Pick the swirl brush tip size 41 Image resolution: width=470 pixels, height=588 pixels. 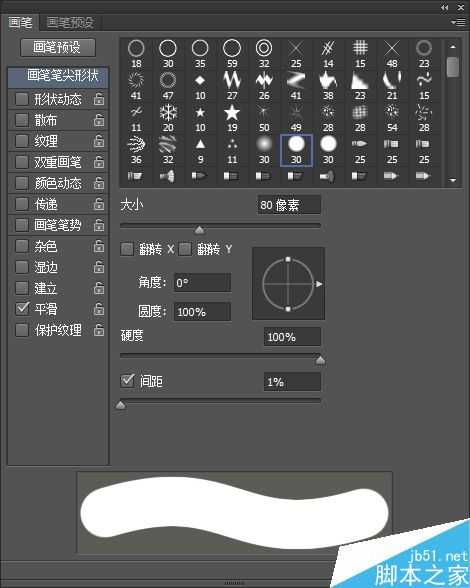pos(136,85)
